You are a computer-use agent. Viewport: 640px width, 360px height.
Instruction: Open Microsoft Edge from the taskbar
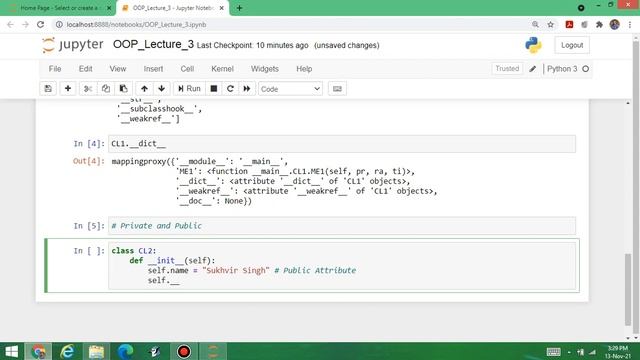[125, 351]
